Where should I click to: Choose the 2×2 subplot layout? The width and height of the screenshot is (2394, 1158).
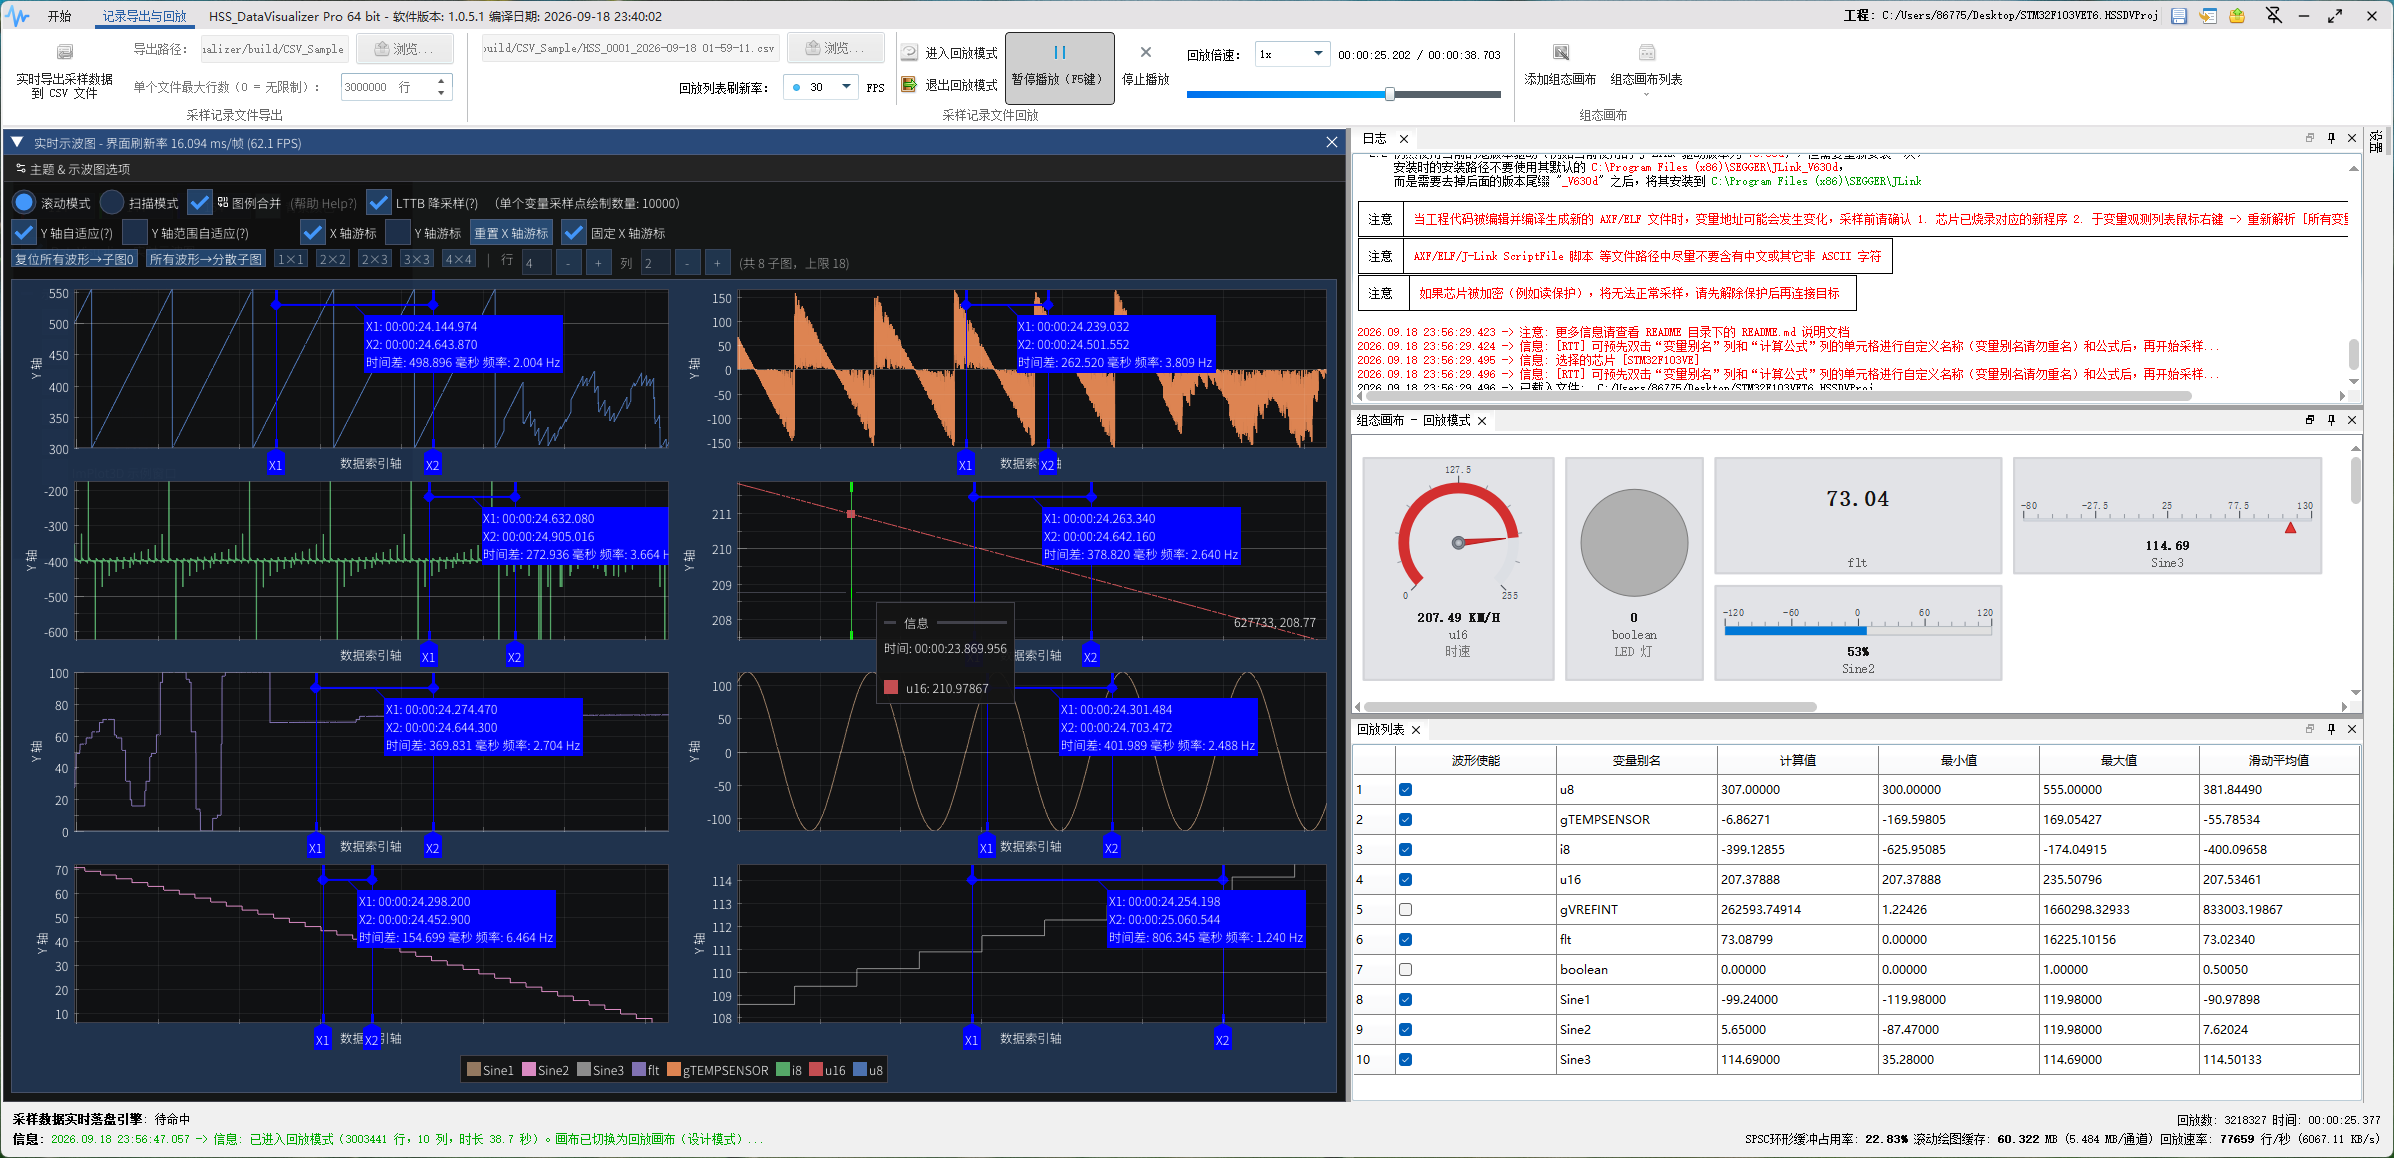coord(332,260)
